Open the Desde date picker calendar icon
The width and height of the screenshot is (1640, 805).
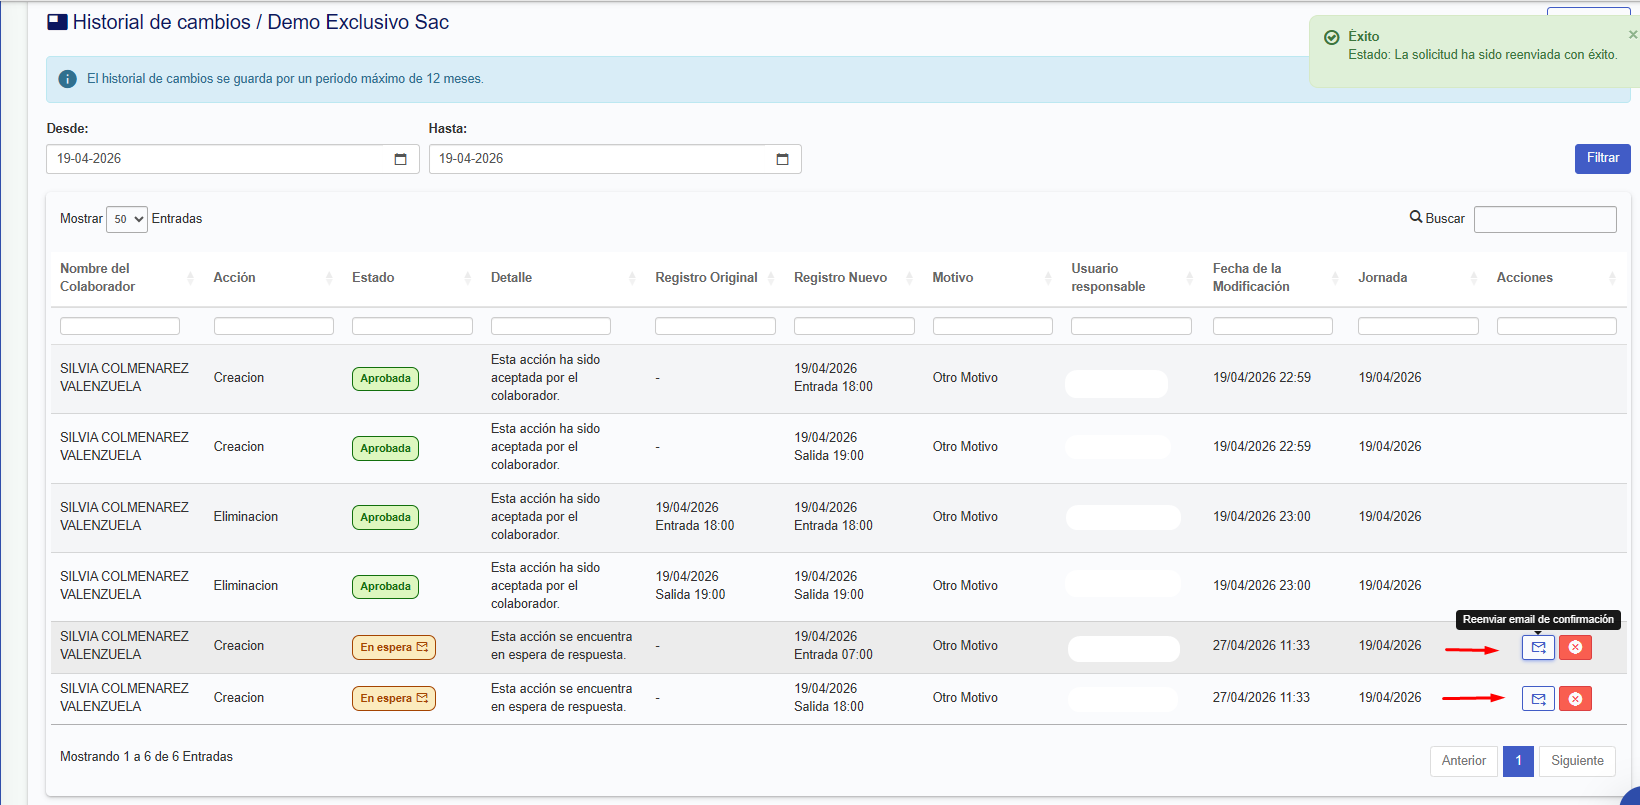pyautogui.click(x=400, y=159)
